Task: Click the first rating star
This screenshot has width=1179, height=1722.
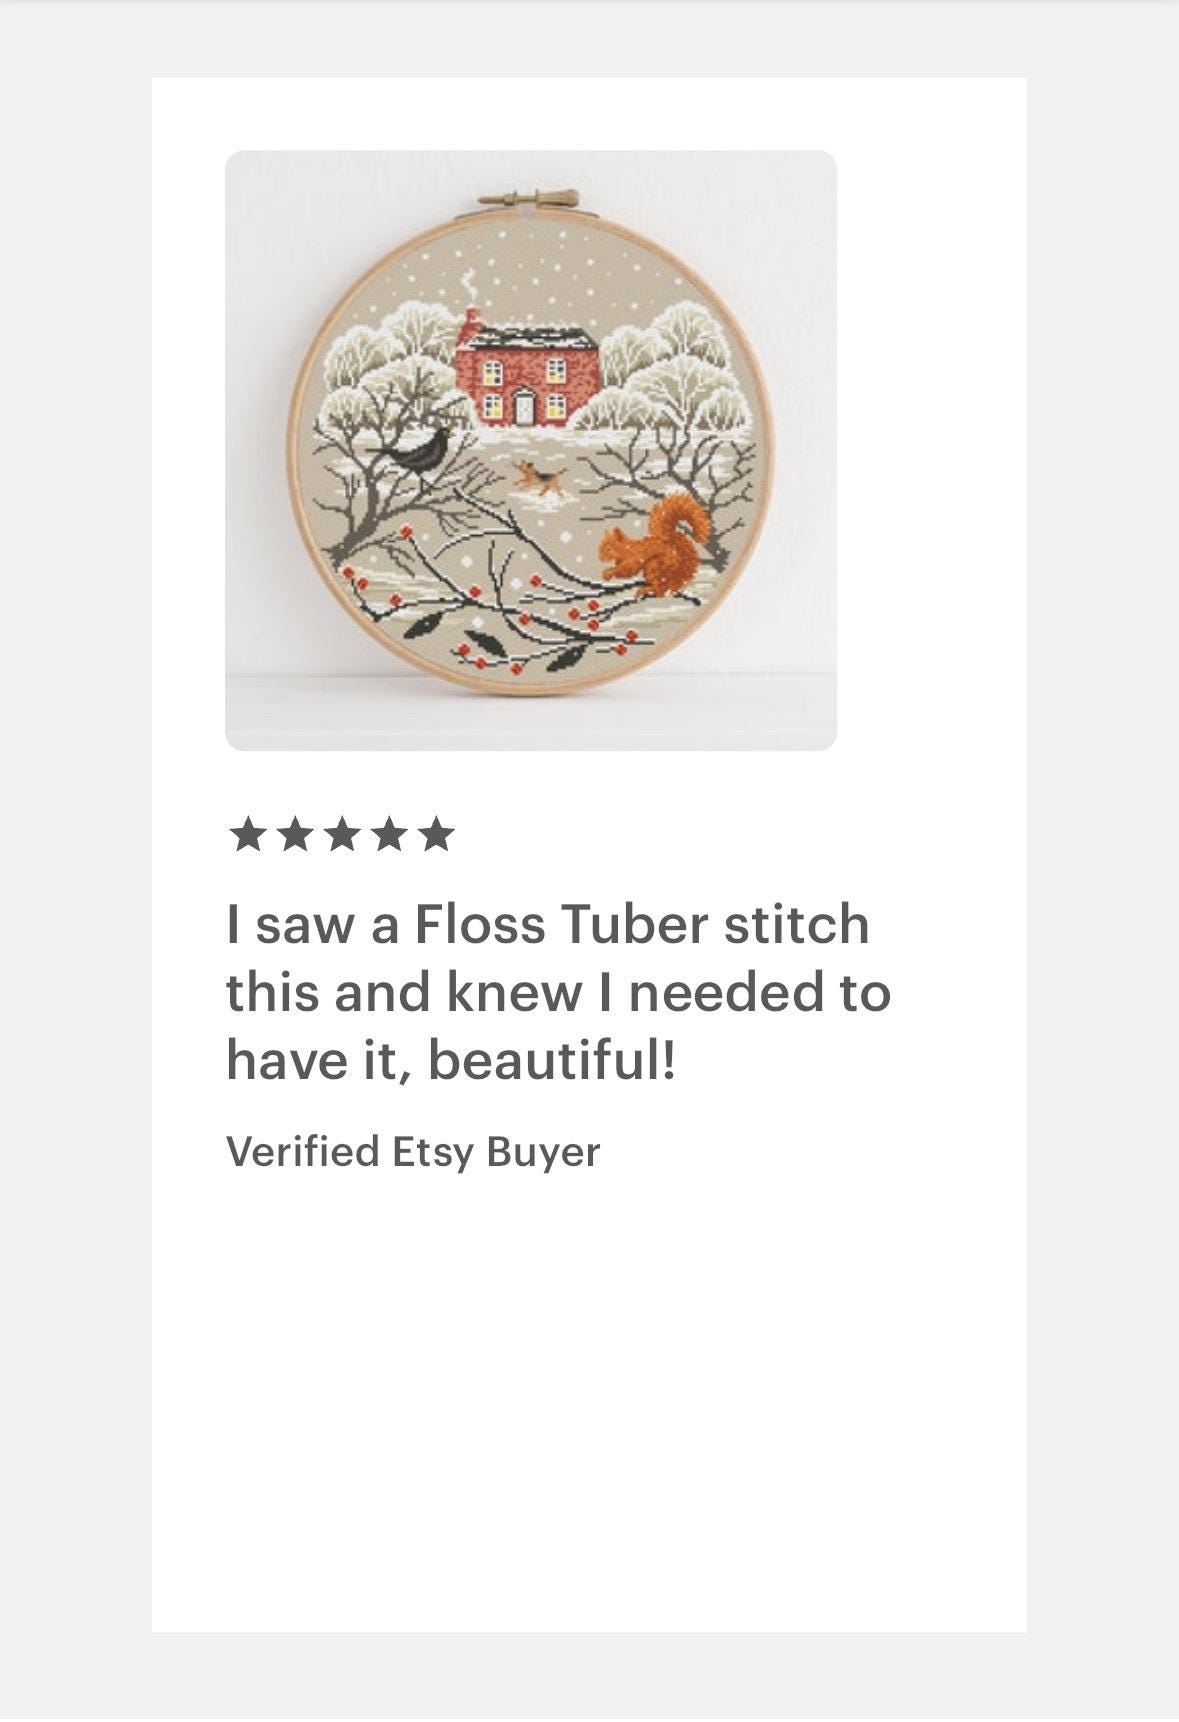Action: coord(246,834)
